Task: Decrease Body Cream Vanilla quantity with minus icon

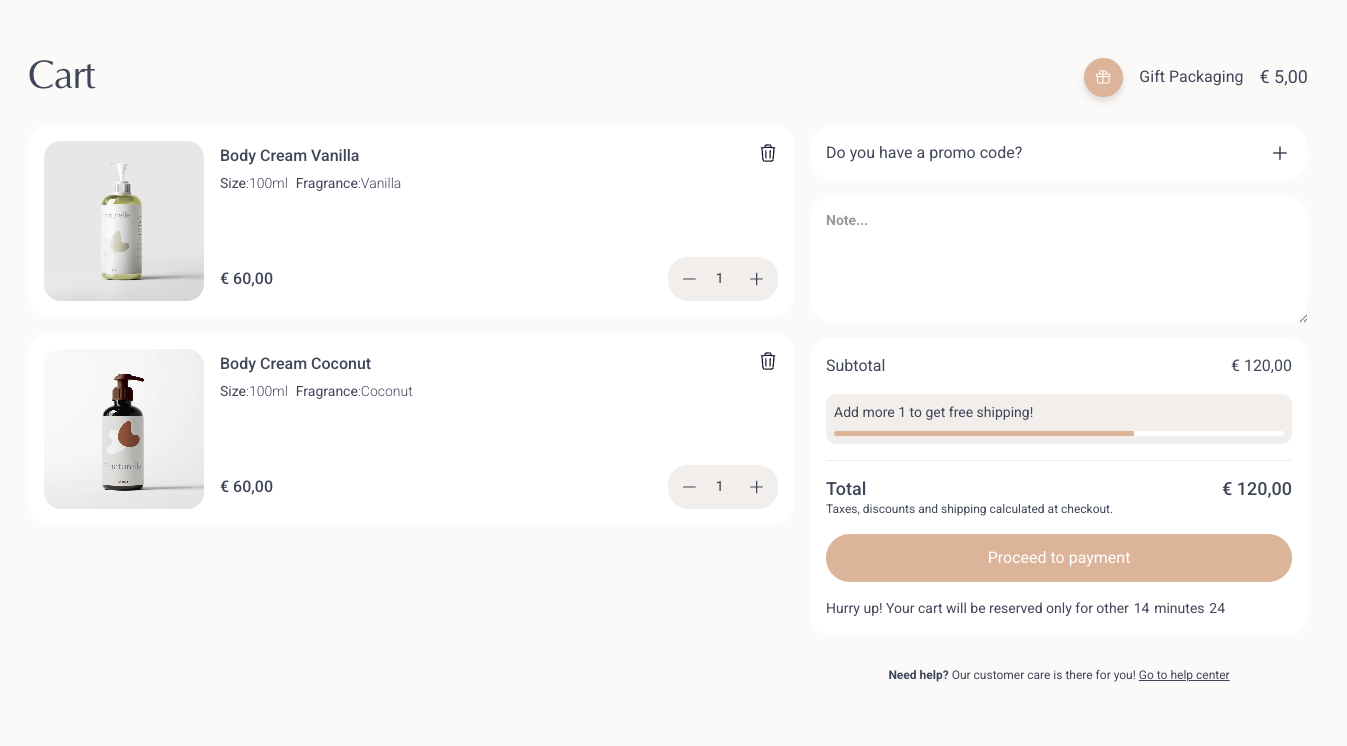Action: point(689,279)
